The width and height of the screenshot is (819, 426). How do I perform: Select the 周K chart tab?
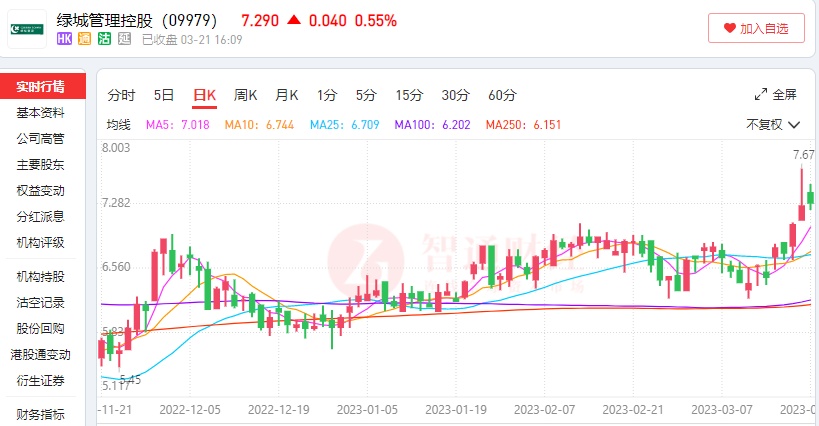pos(245,96)
